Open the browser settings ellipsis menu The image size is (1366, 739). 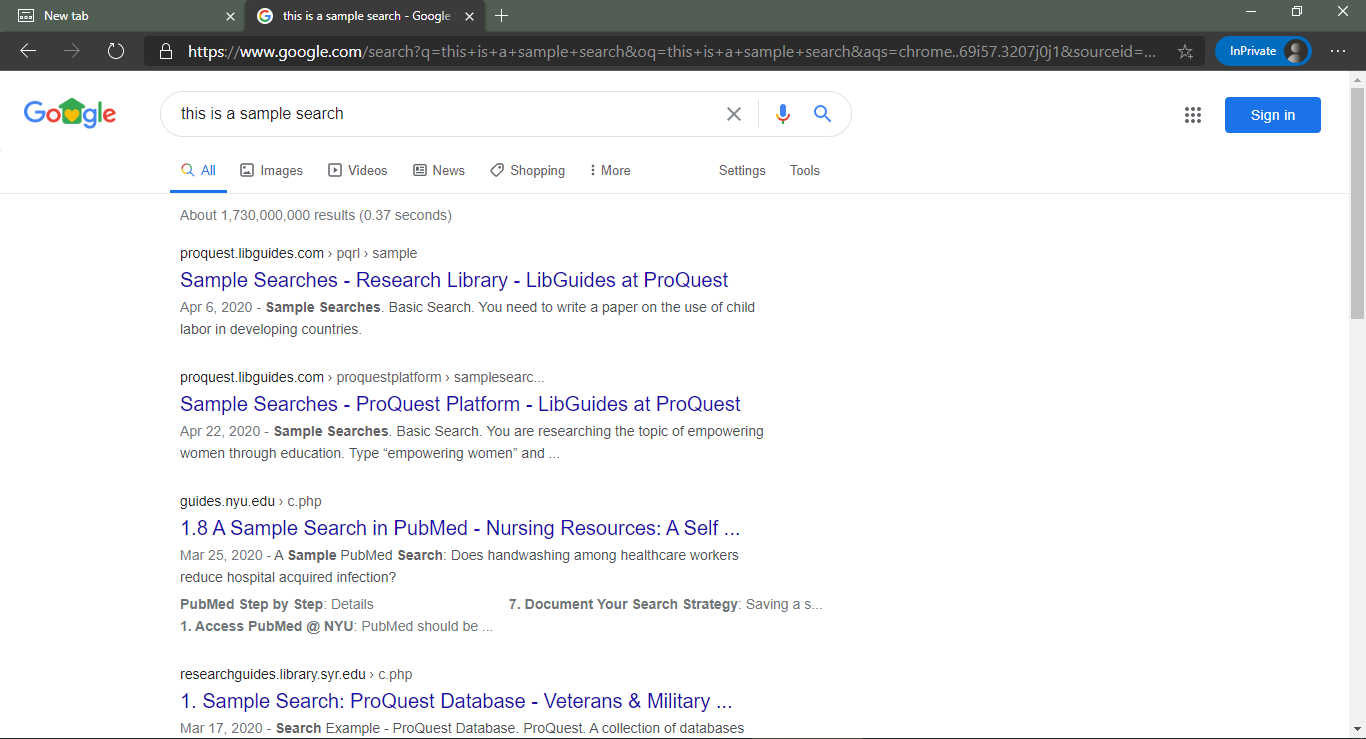coord(1338,51)
